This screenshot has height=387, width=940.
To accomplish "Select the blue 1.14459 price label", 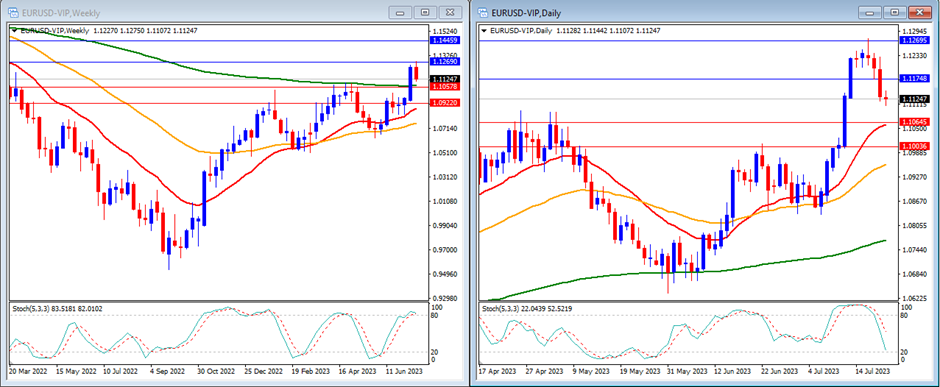I will coord(445,40).
